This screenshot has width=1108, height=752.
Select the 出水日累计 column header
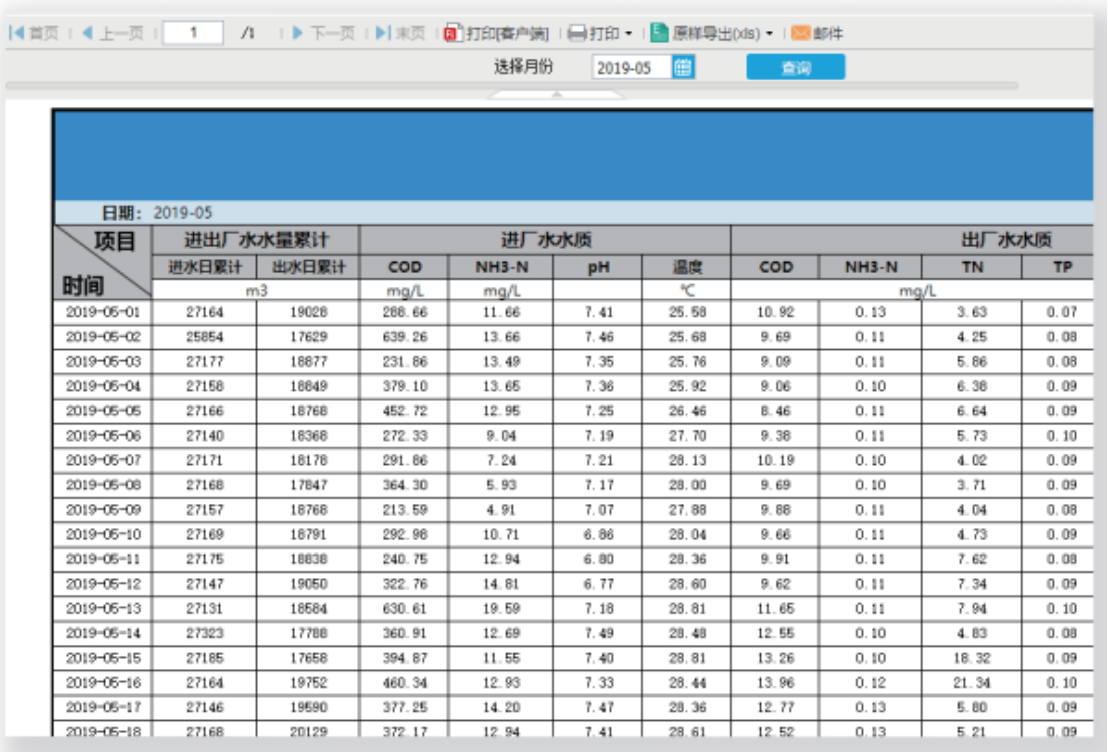click(308, 266)
